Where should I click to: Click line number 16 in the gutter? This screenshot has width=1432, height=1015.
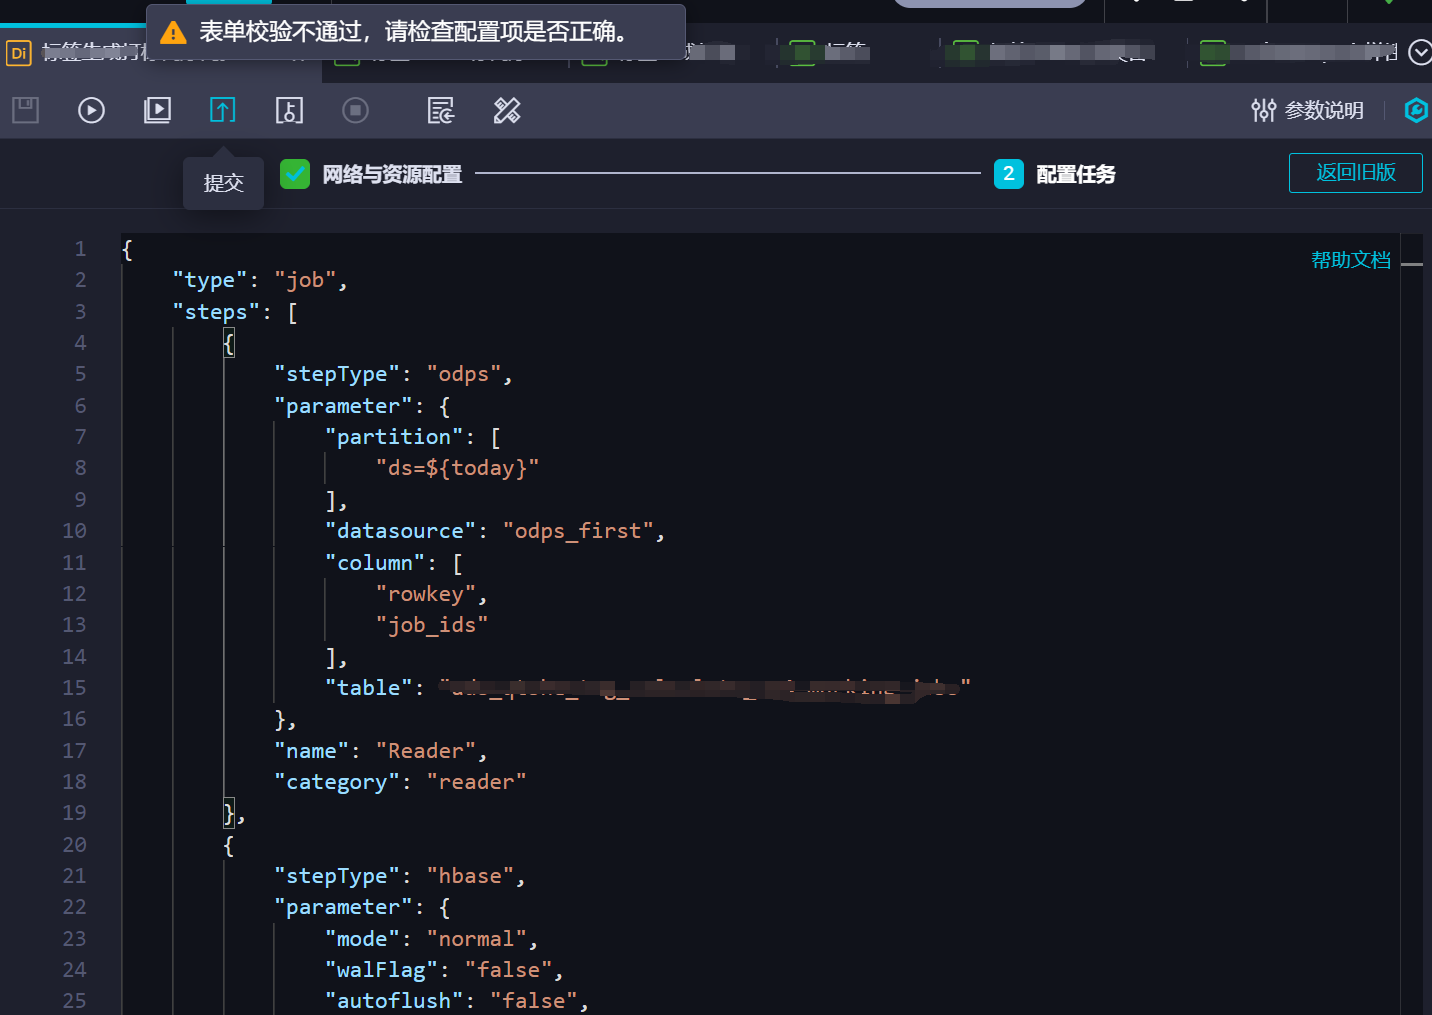click(74, 719)
